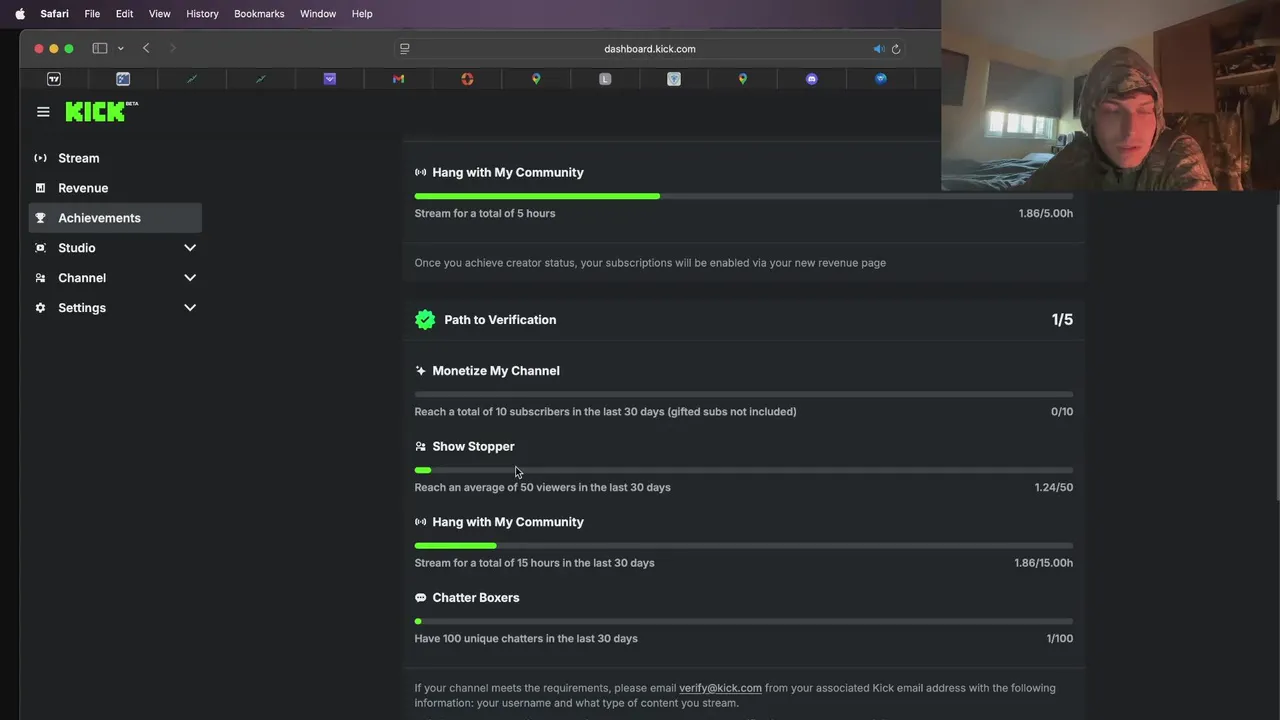
Task: Expand the Settings sidebar section
Action: tap(115, 308)
